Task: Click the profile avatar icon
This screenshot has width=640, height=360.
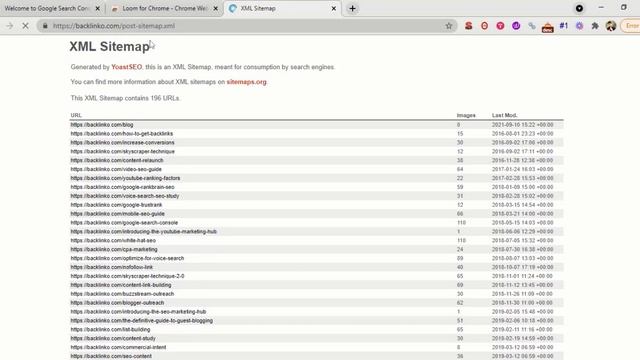Action: click(x=611, y=26)
